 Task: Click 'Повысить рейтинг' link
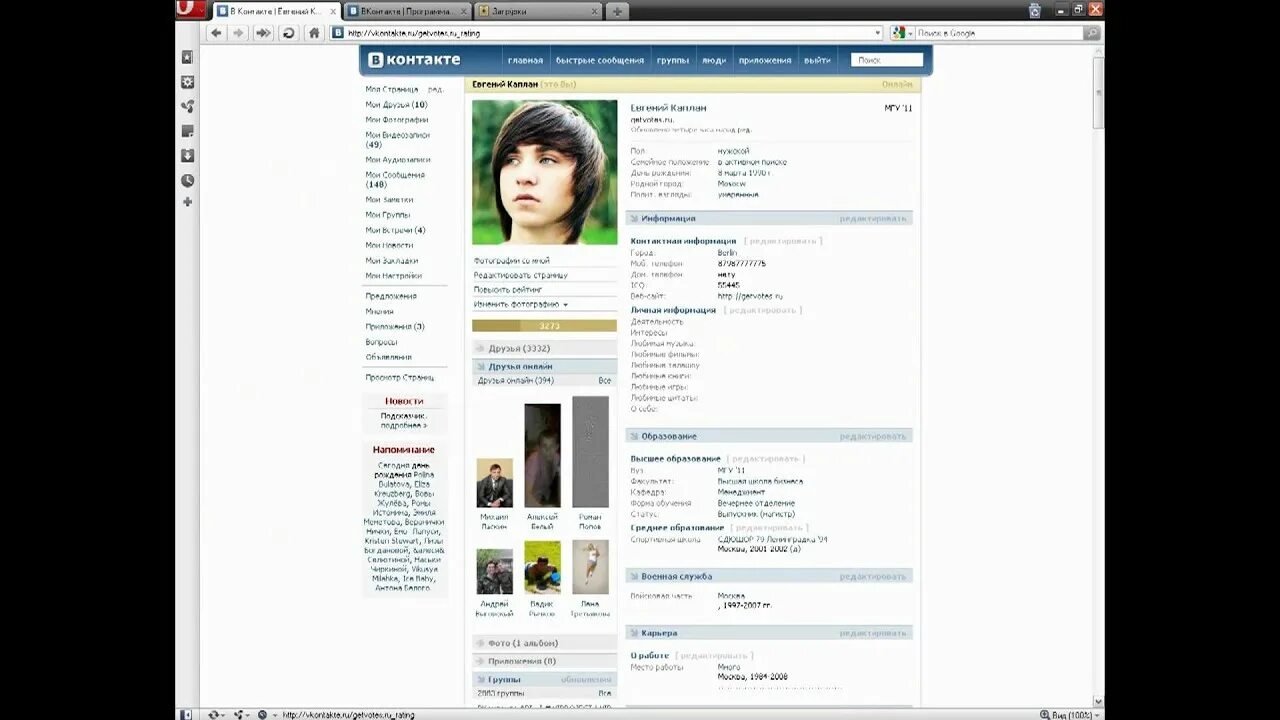tap(507, 289)
